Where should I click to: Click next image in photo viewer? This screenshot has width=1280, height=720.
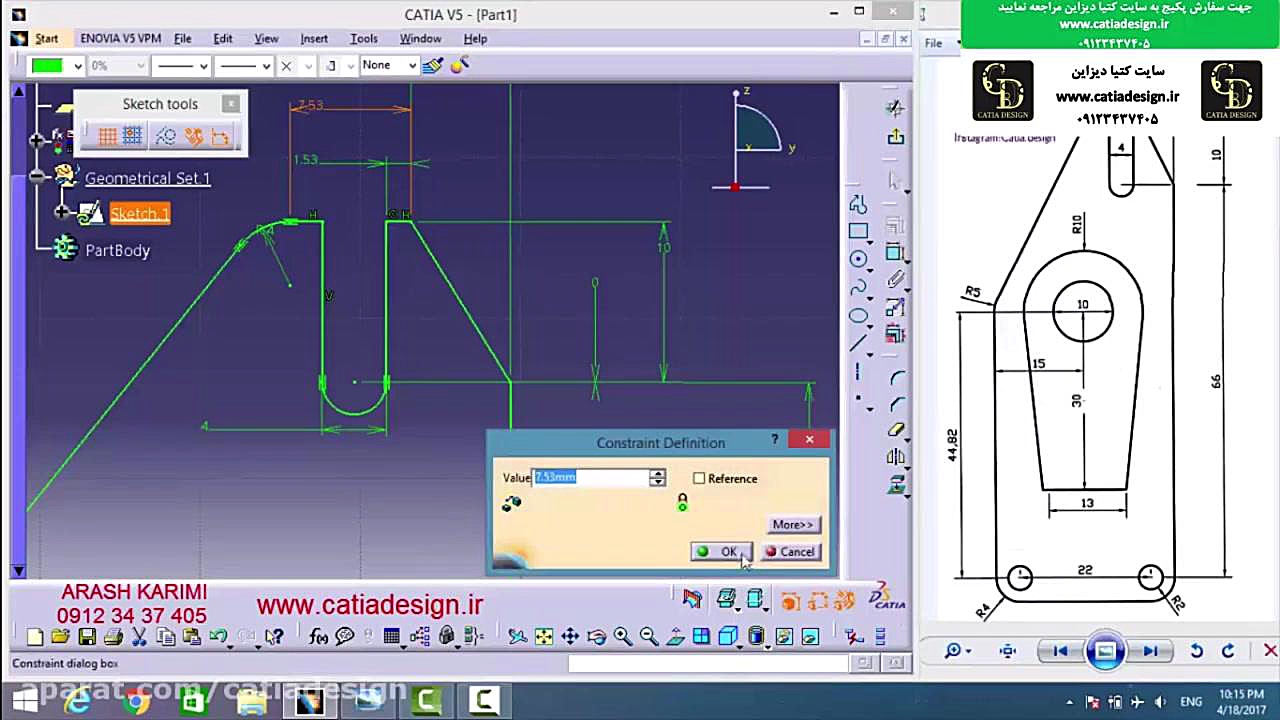[x=1150, y=651]
